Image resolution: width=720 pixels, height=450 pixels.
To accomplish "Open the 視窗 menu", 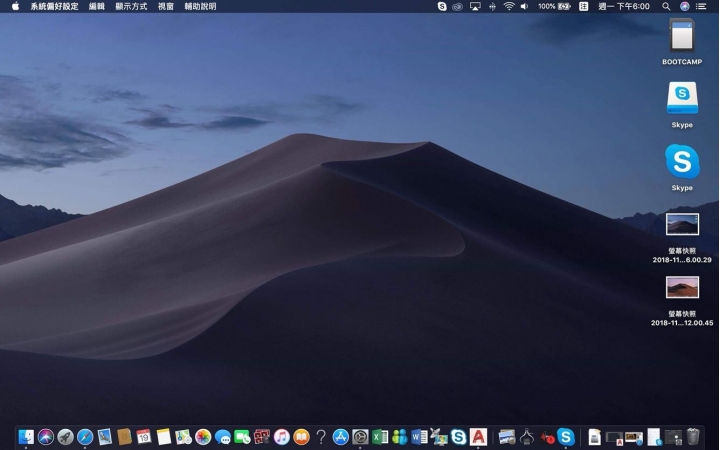I will [166, 6].
